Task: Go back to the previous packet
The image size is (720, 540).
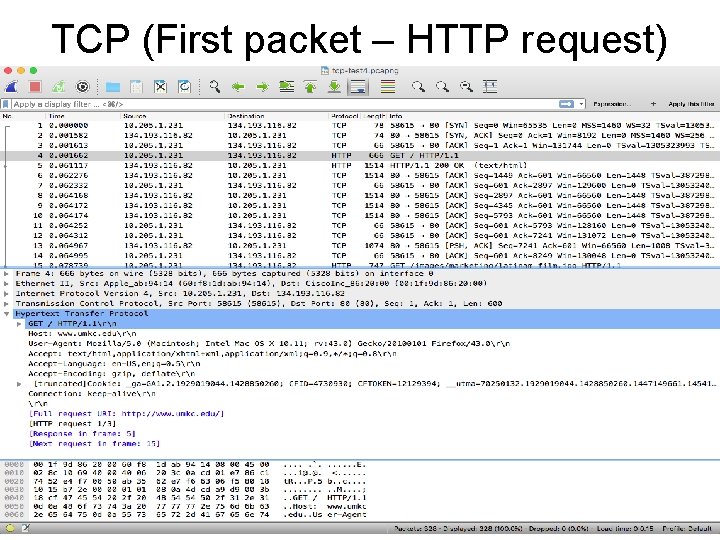Action: [x=238, y=87]
